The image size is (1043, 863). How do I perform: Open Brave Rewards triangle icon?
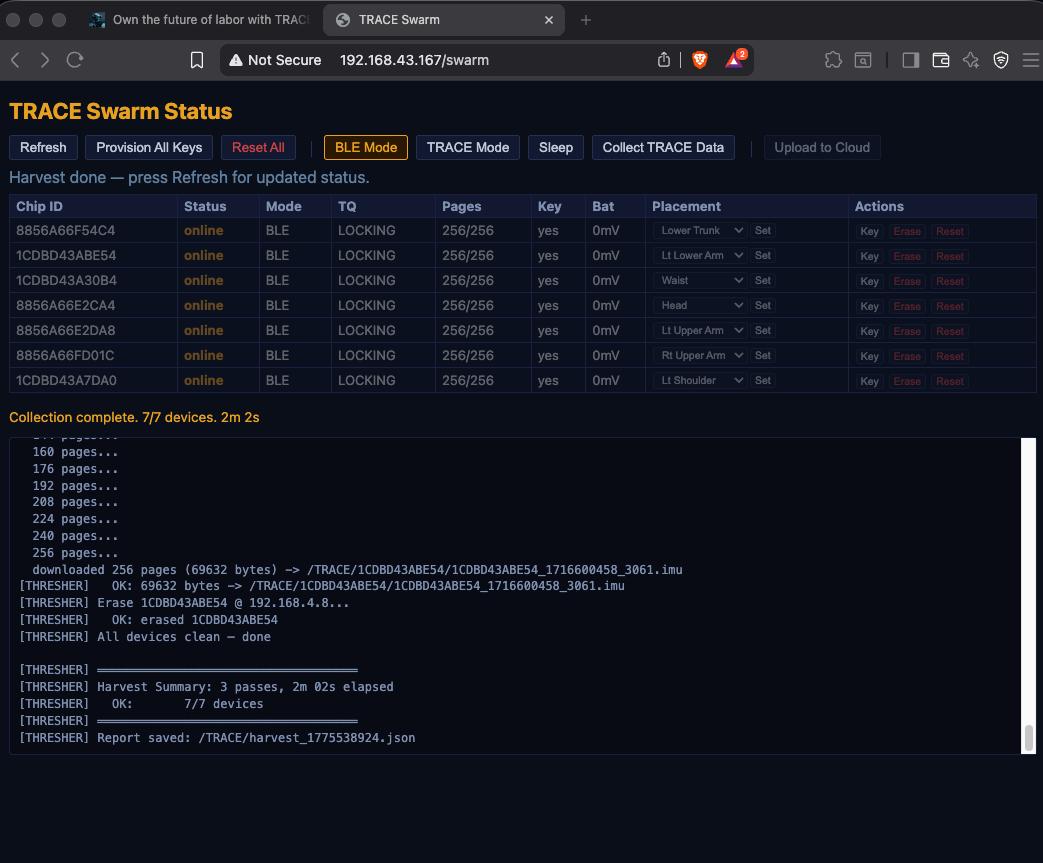pos(734,60)
